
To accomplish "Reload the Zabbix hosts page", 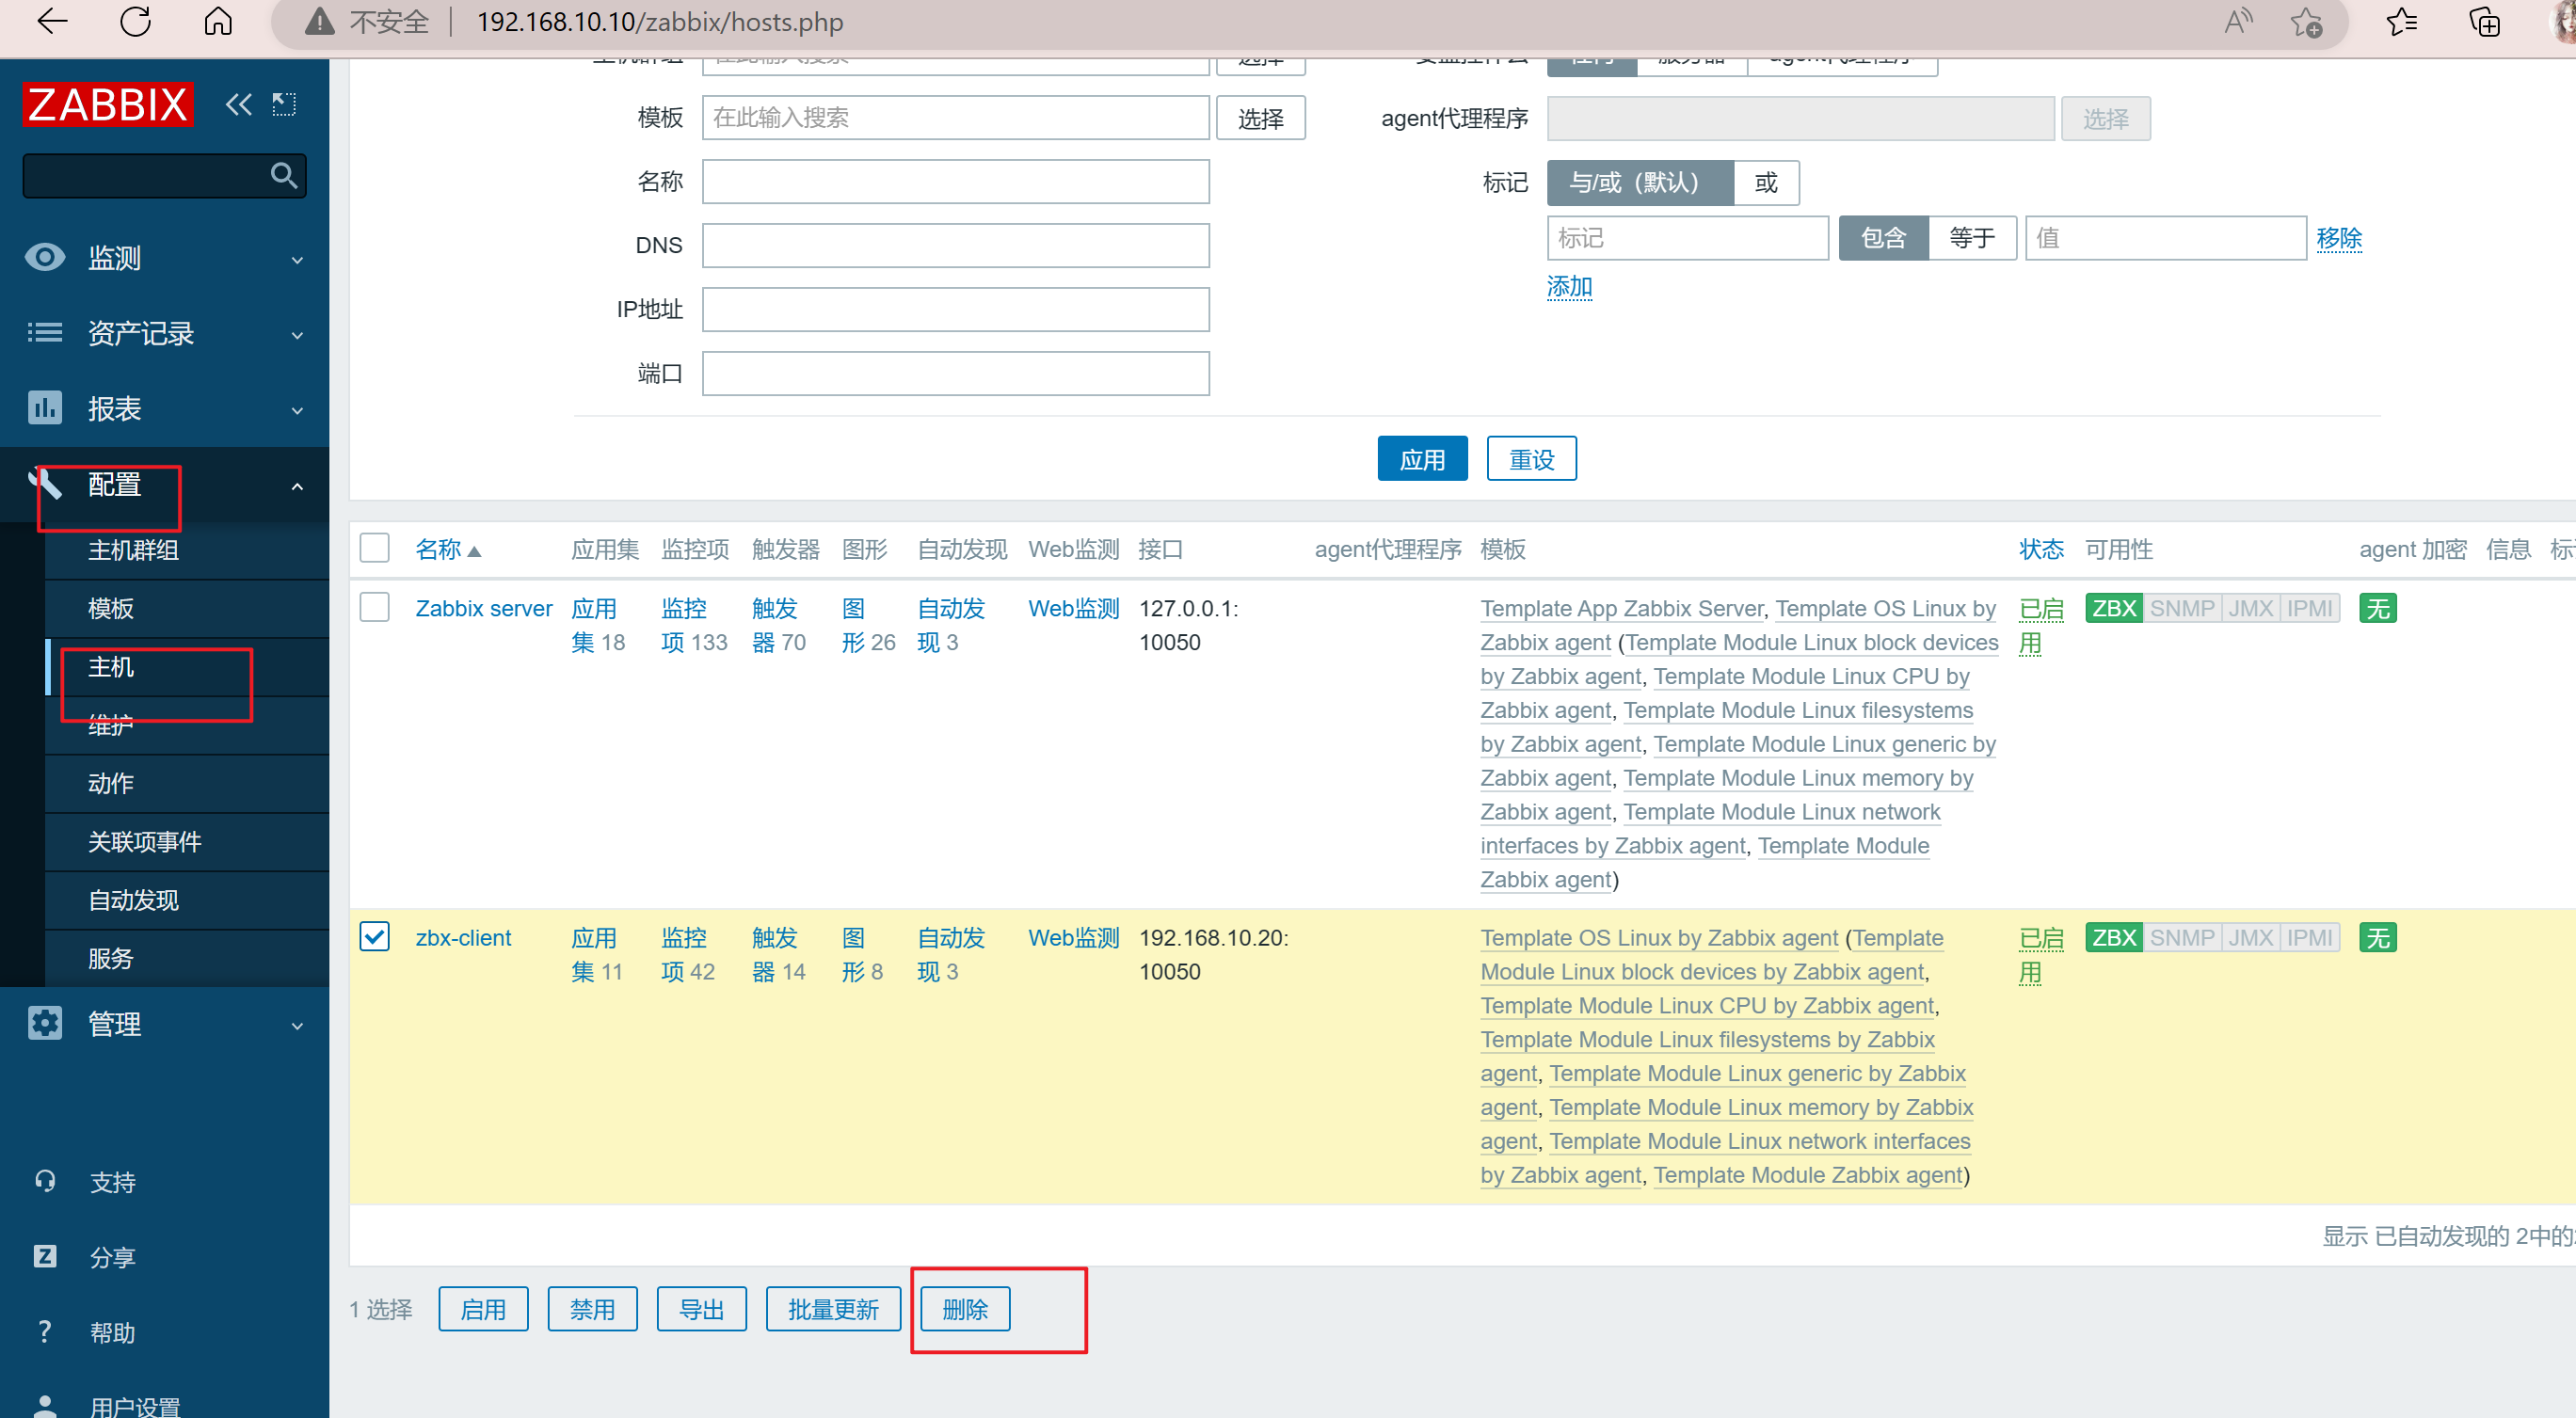I will 135,21.
